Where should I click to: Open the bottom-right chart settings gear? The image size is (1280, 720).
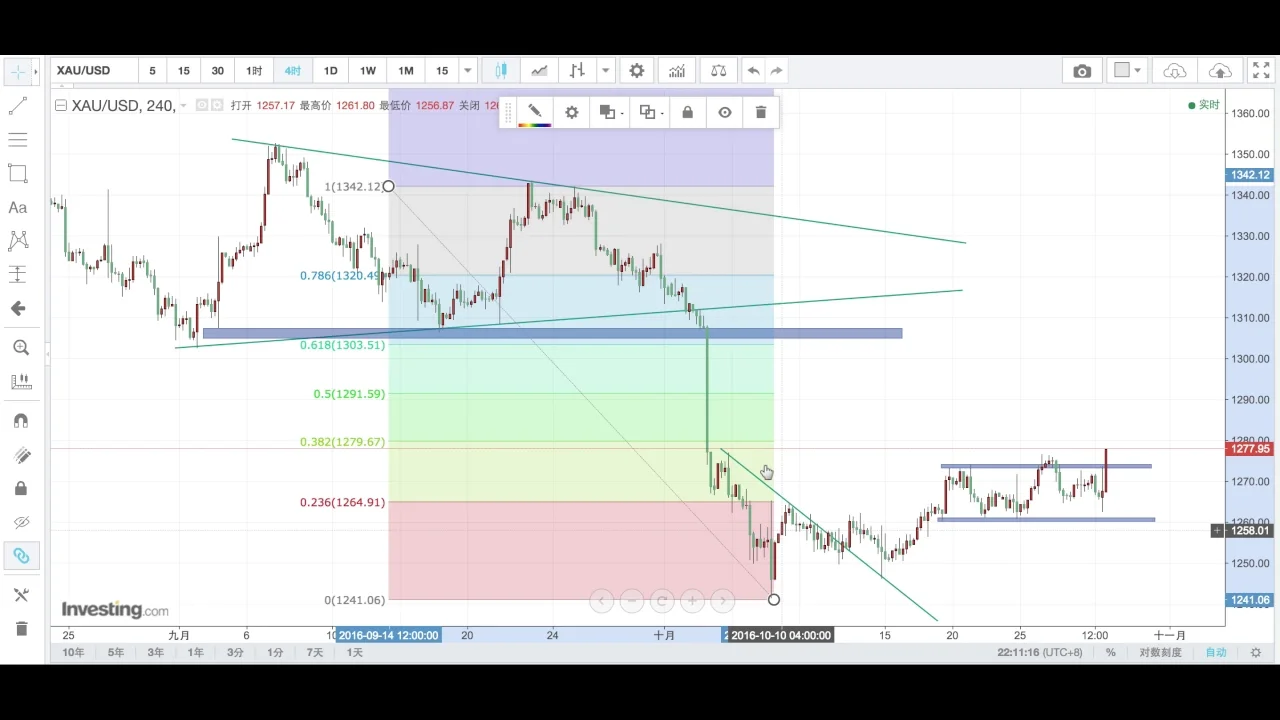(x=1256, y=653)
